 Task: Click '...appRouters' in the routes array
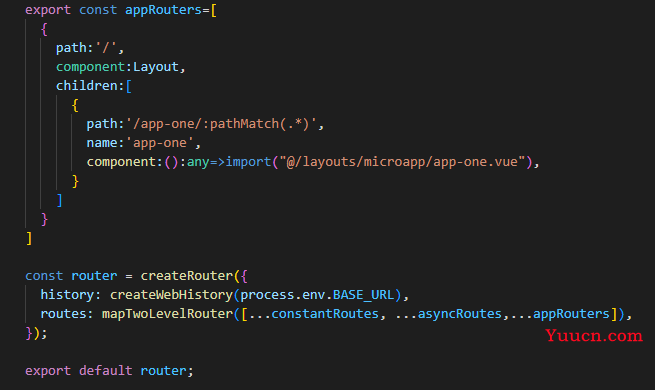560,314
